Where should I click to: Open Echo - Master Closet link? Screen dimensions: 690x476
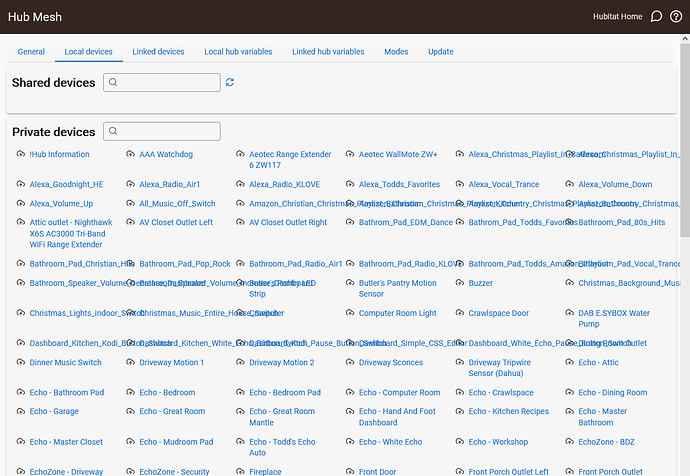pos(66,442)
